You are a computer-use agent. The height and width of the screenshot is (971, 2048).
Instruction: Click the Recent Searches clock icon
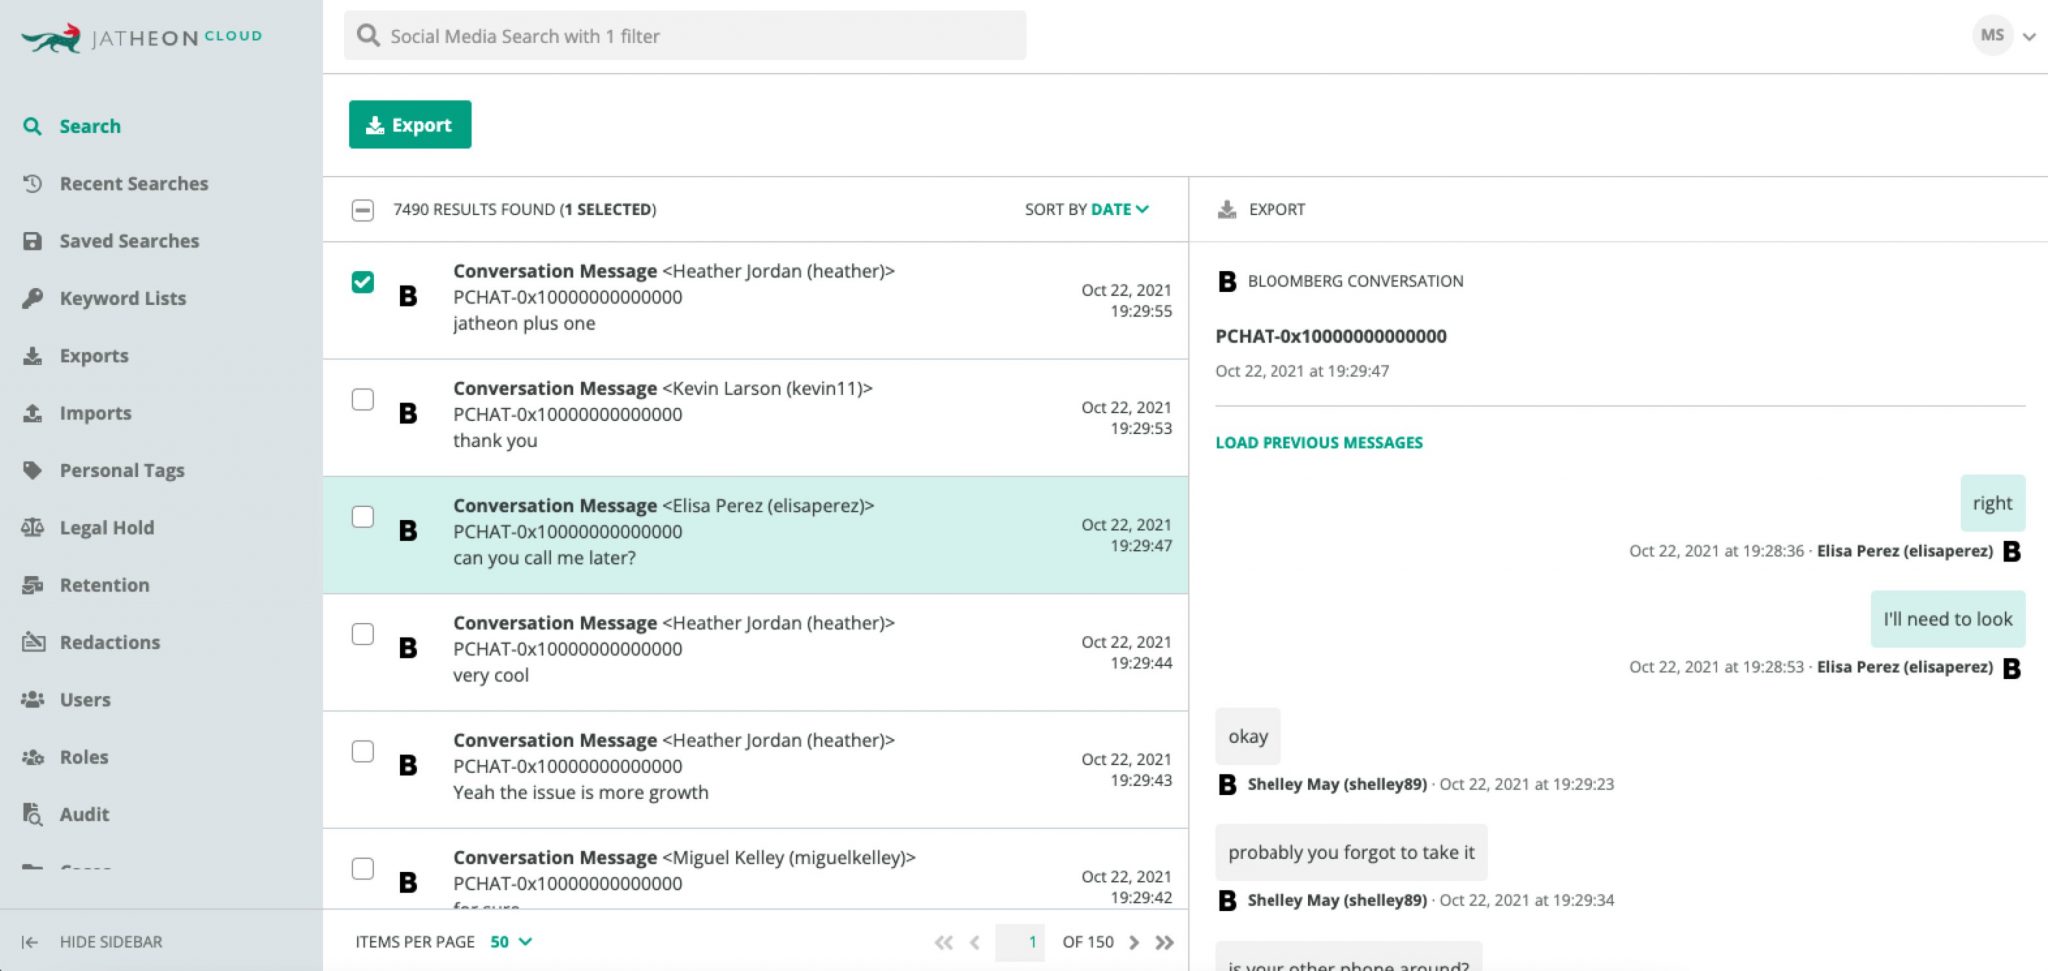(x=32, y=183)
